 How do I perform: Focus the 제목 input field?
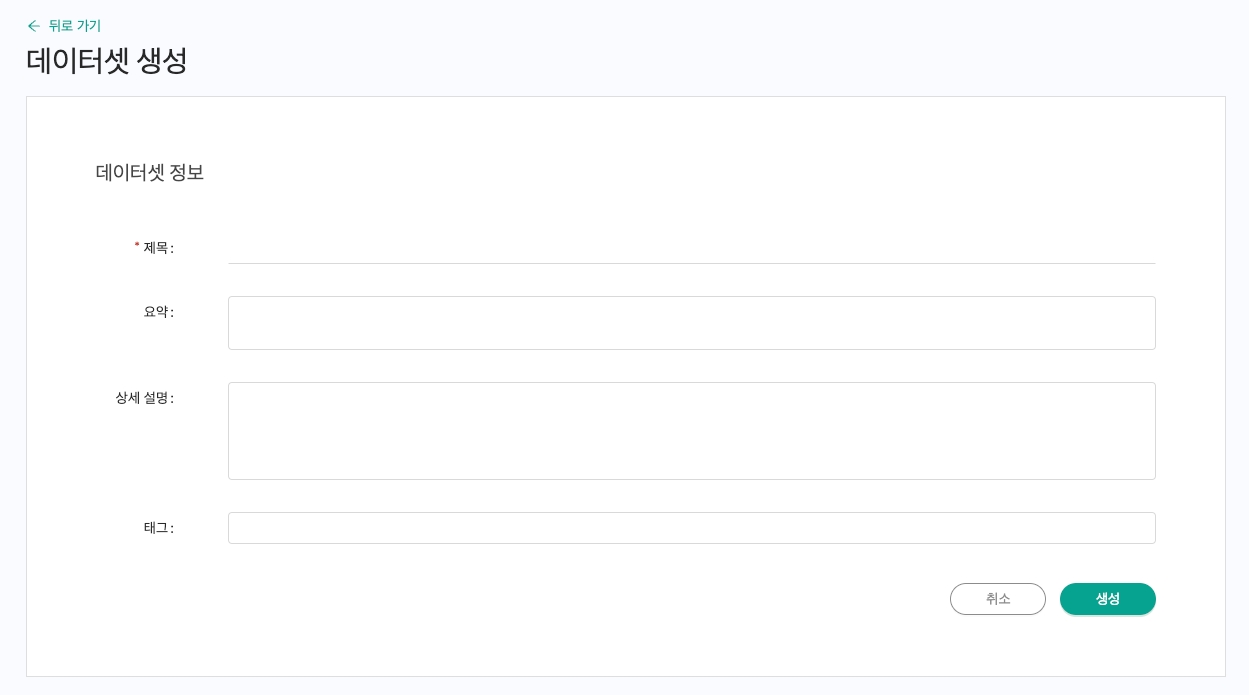(691, 248)
